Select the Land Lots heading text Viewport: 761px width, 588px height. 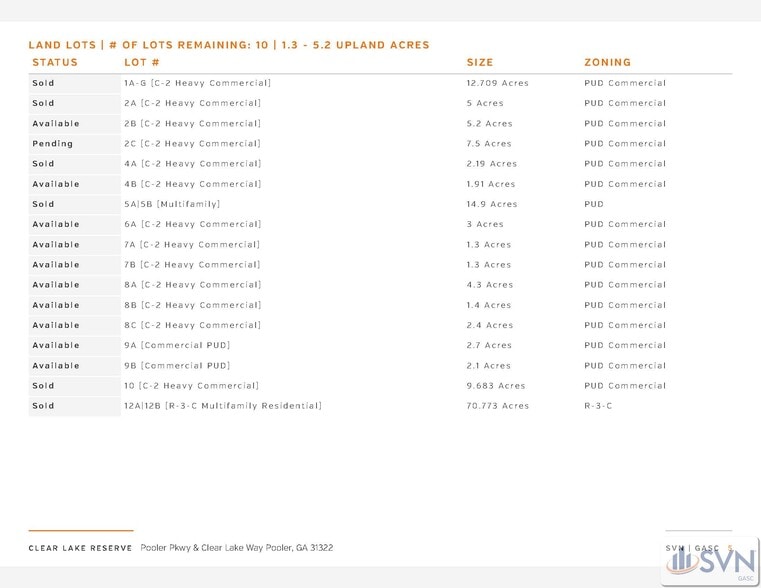click(x=228, y=45)
